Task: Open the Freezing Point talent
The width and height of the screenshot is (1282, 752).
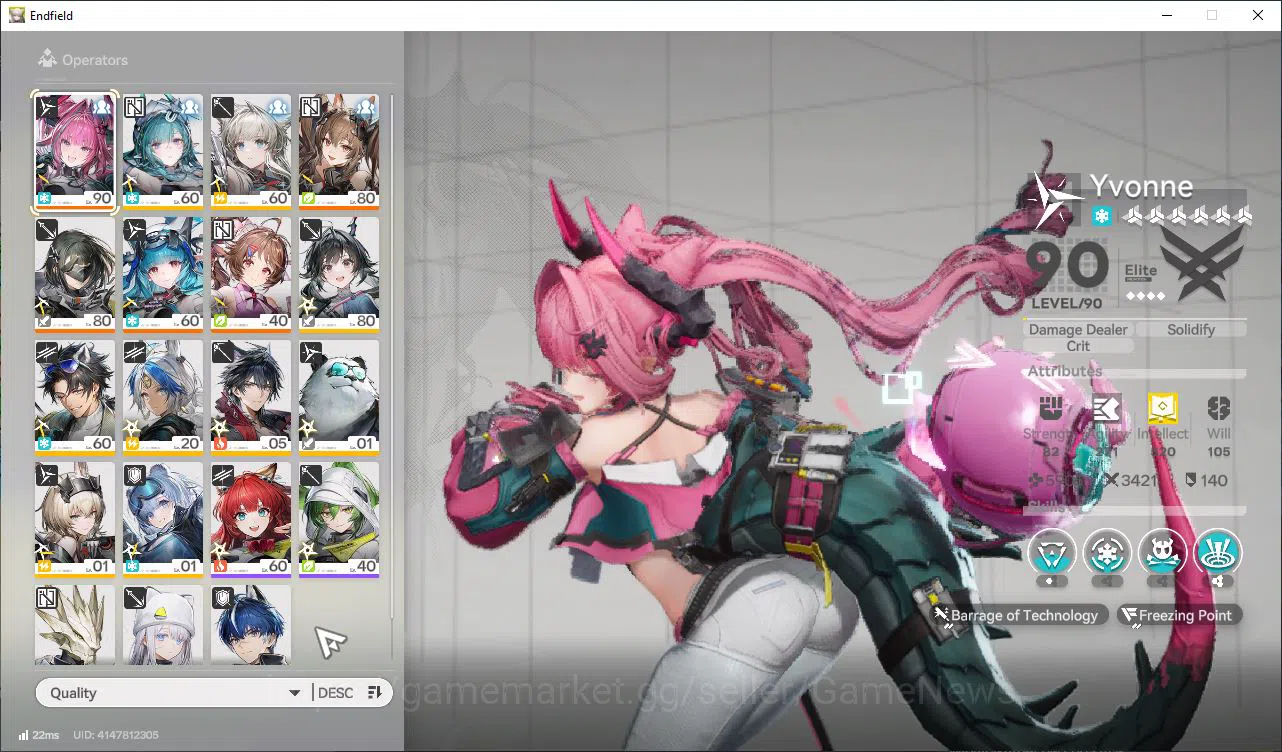Action: pyautogui.click(x=1179, y=615)
